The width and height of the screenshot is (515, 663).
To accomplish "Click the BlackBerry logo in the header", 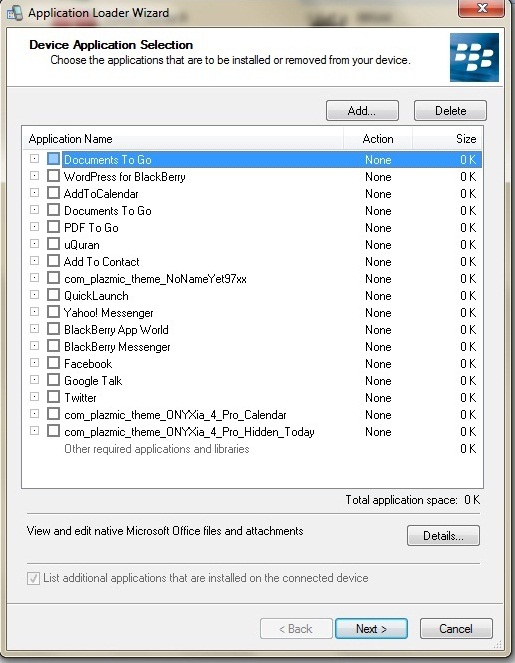I will [x=474, y=58].
